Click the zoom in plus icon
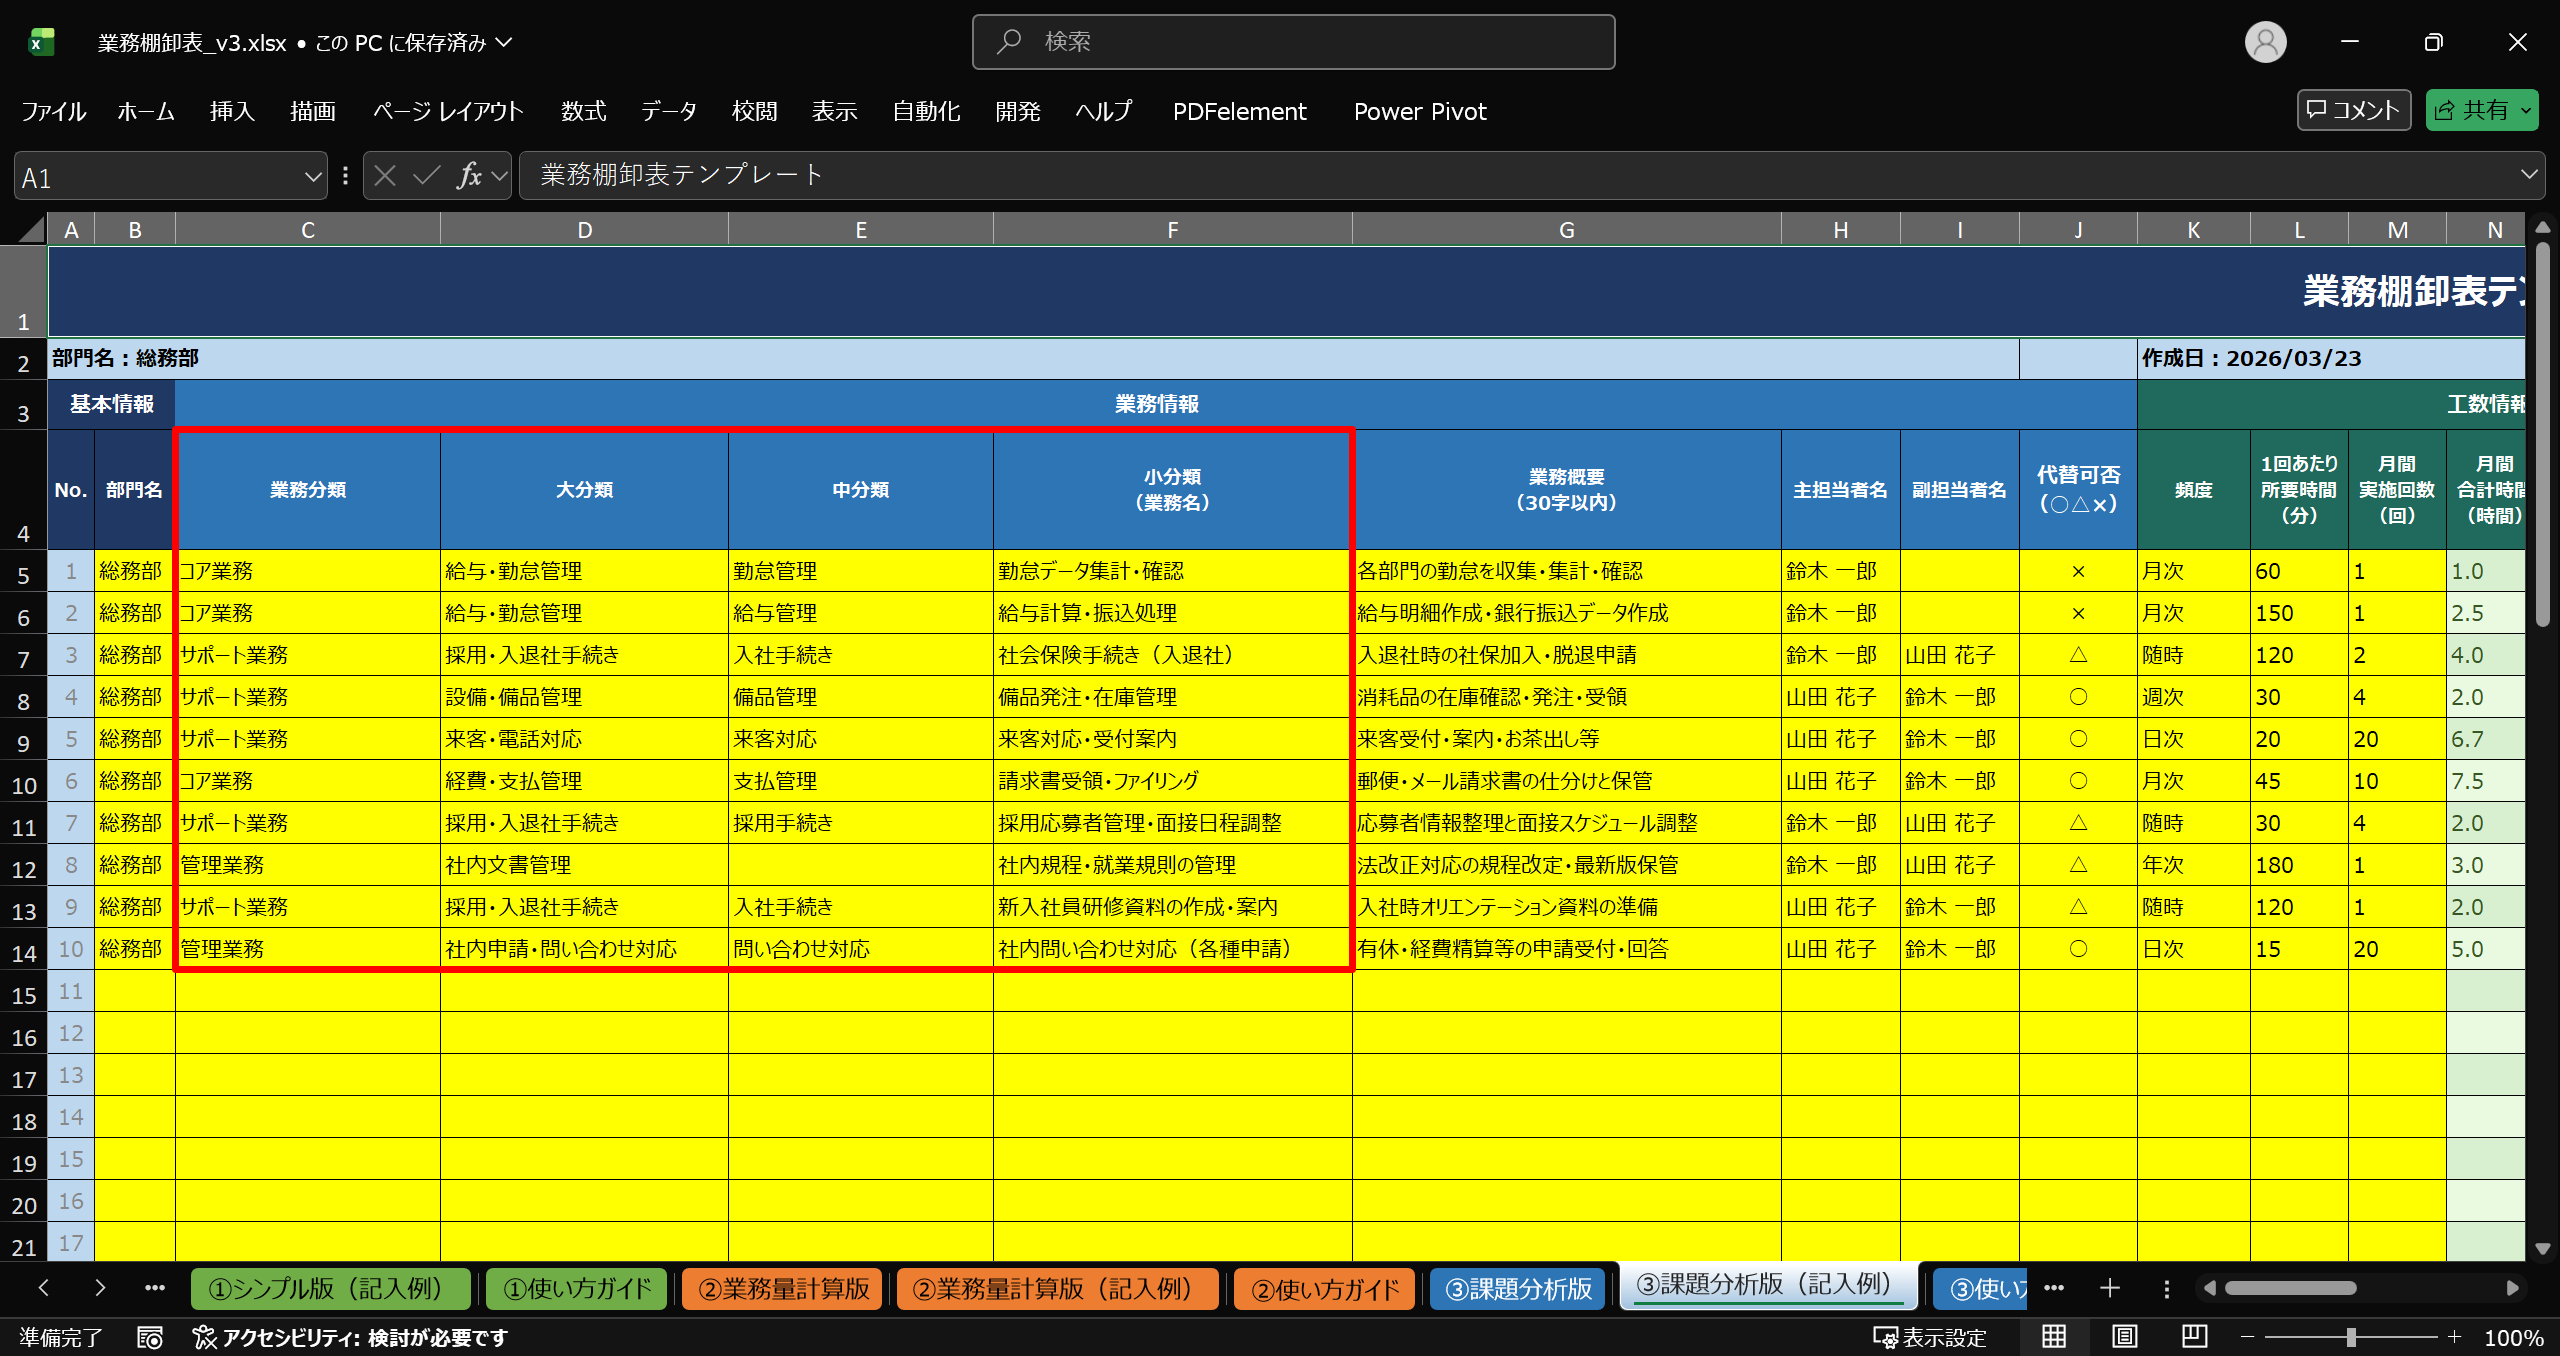This screenshot has width=2560, height=1356. 2454,1337
